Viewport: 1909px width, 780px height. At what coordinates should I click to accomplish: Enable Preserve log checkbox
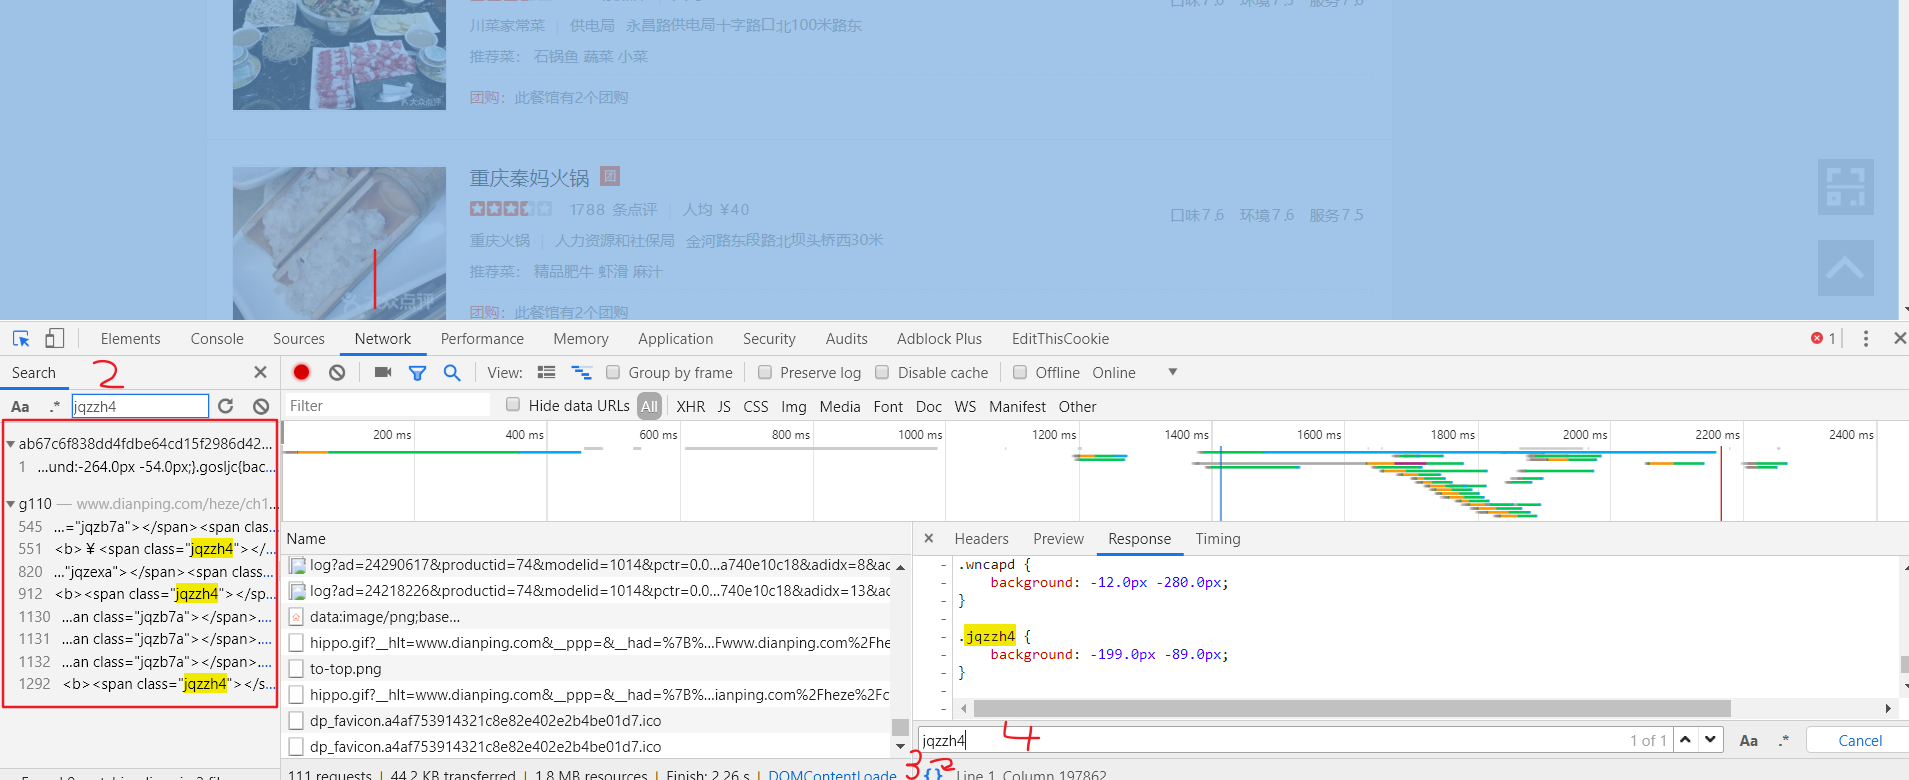tap(765, 372)
